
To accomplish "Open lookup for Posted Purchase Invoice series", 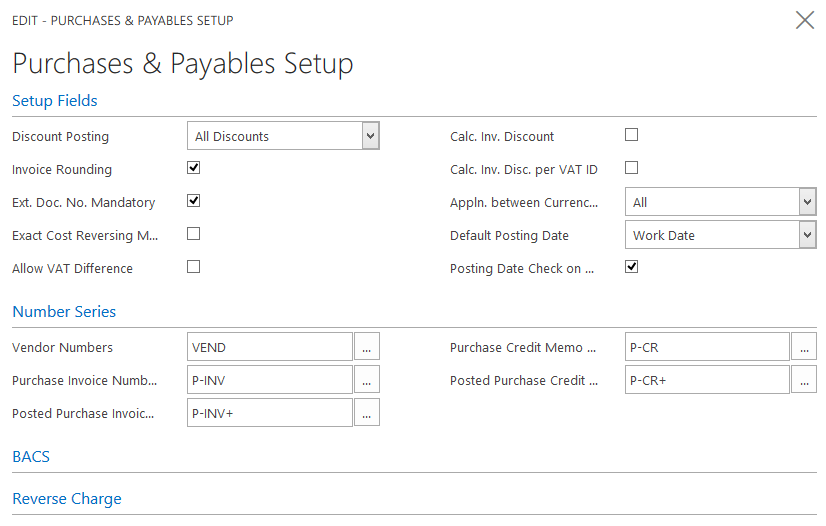I will [367, 413].
